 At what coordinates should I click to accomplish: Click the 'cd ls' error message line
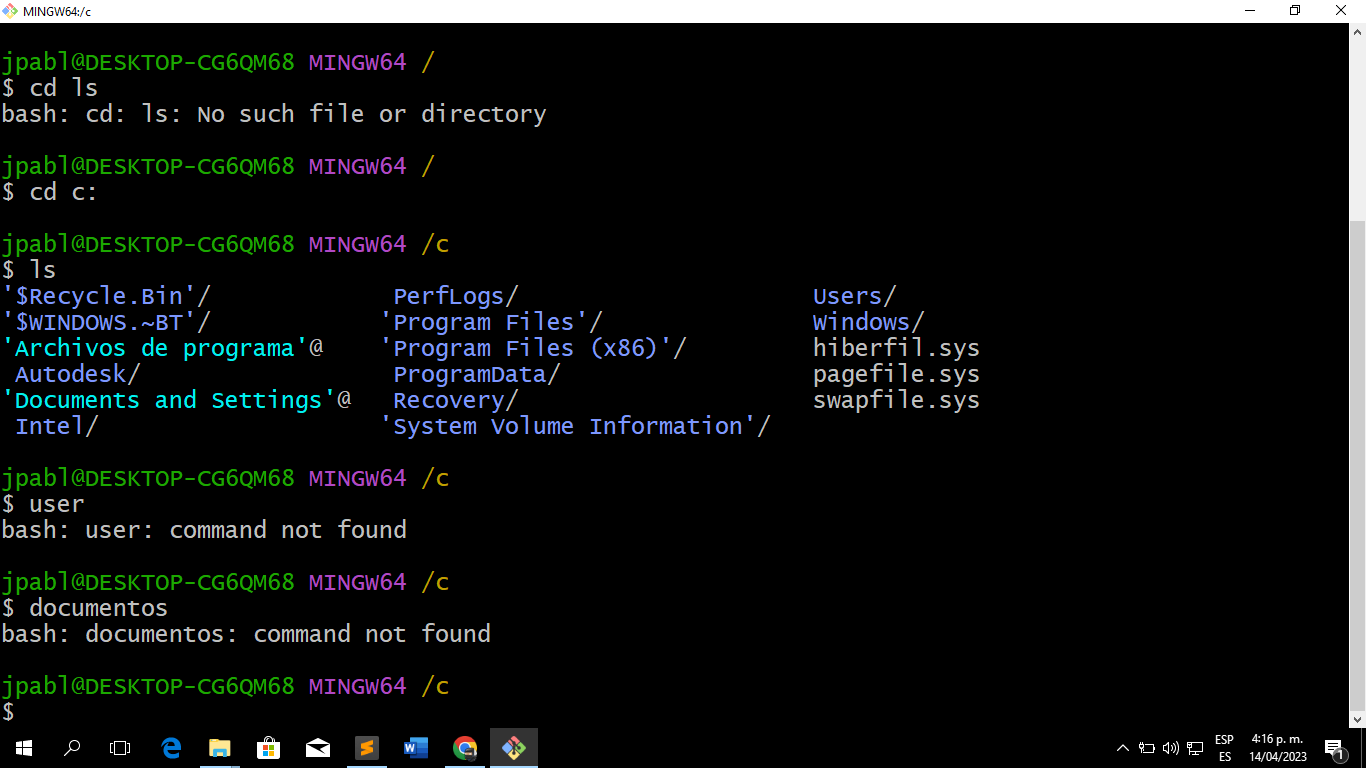coord(274,114)
